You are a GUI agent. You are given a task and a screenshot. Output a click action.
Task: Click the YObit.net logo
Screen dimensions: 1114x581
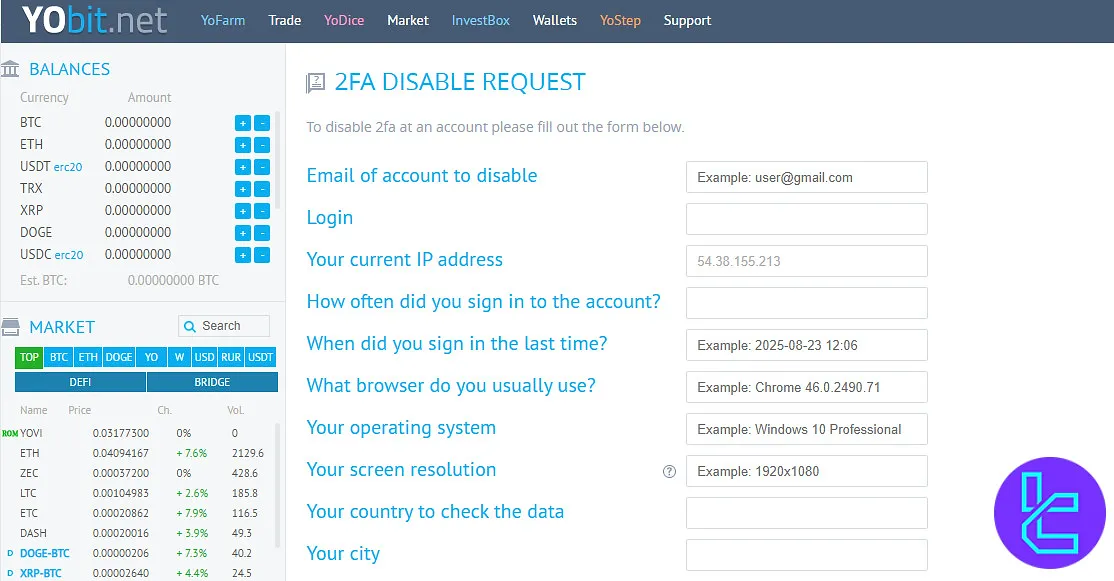coord(94,20)
